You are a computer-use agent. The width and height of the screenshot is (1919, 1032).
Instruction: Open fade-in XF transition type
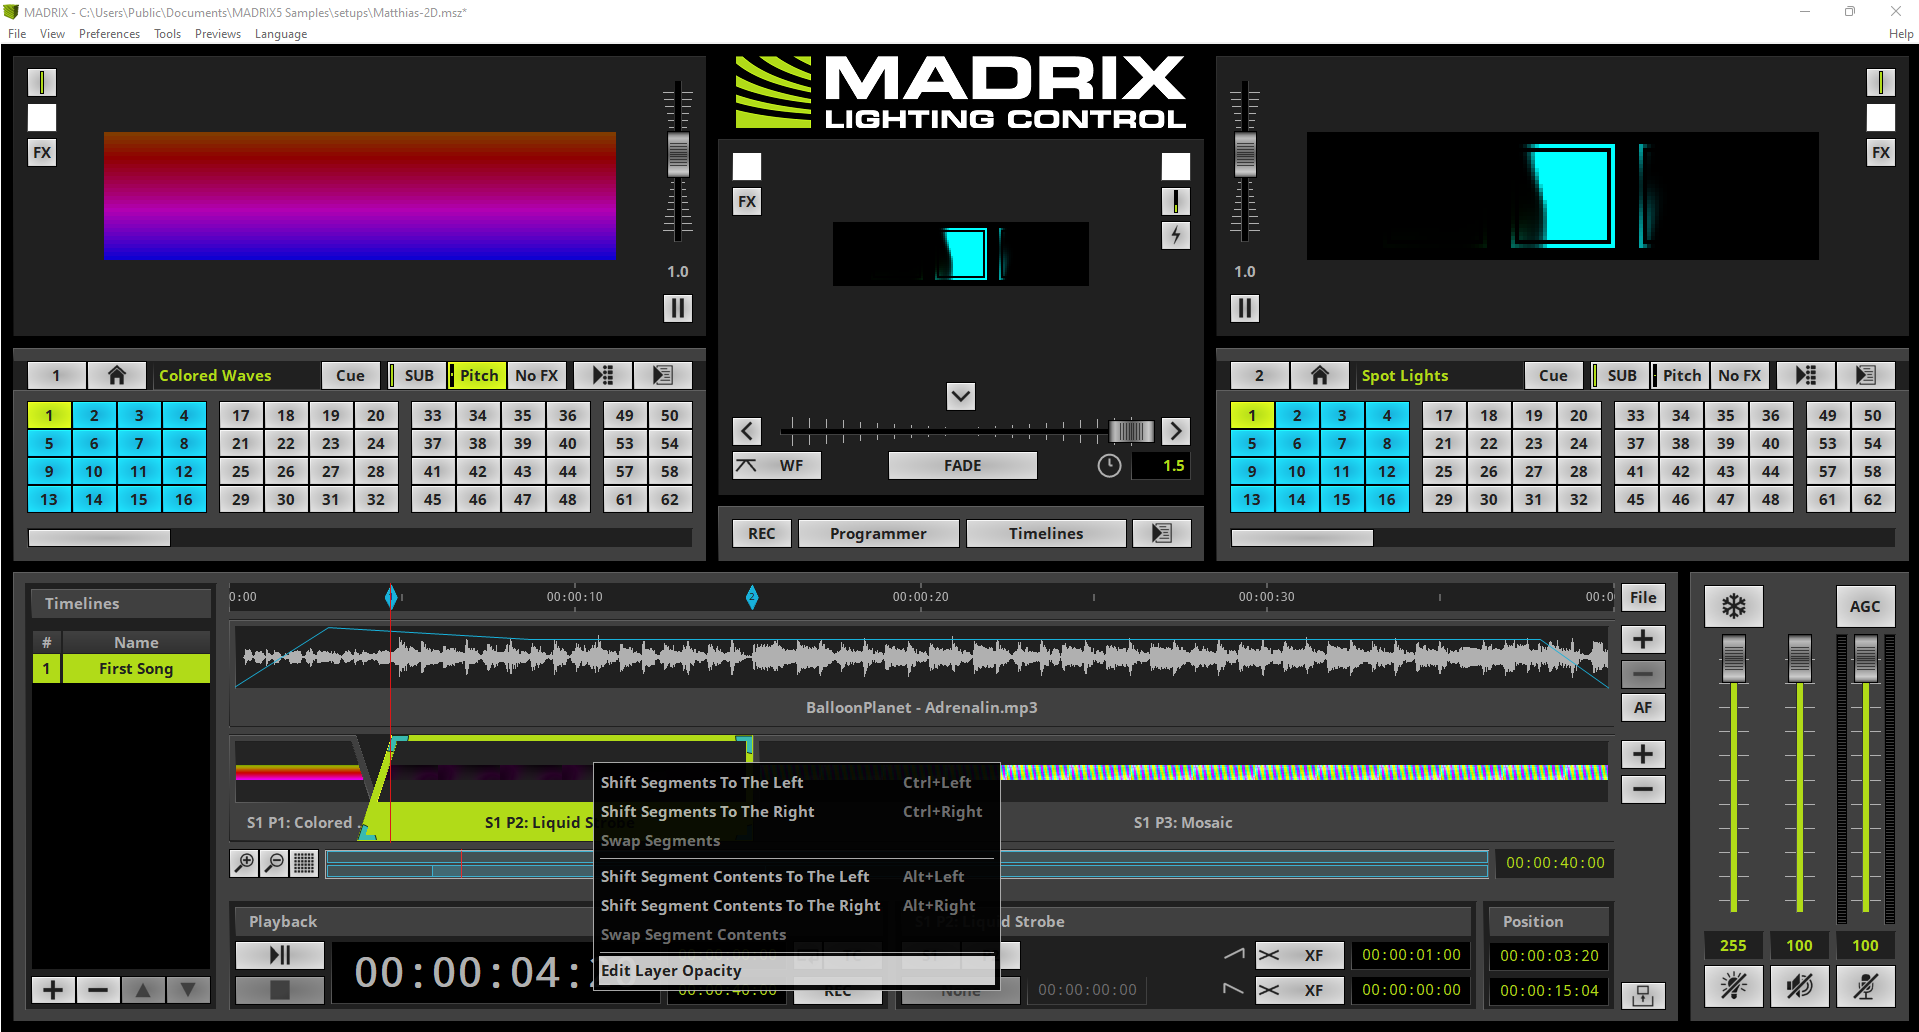(x=1299, y=955)
